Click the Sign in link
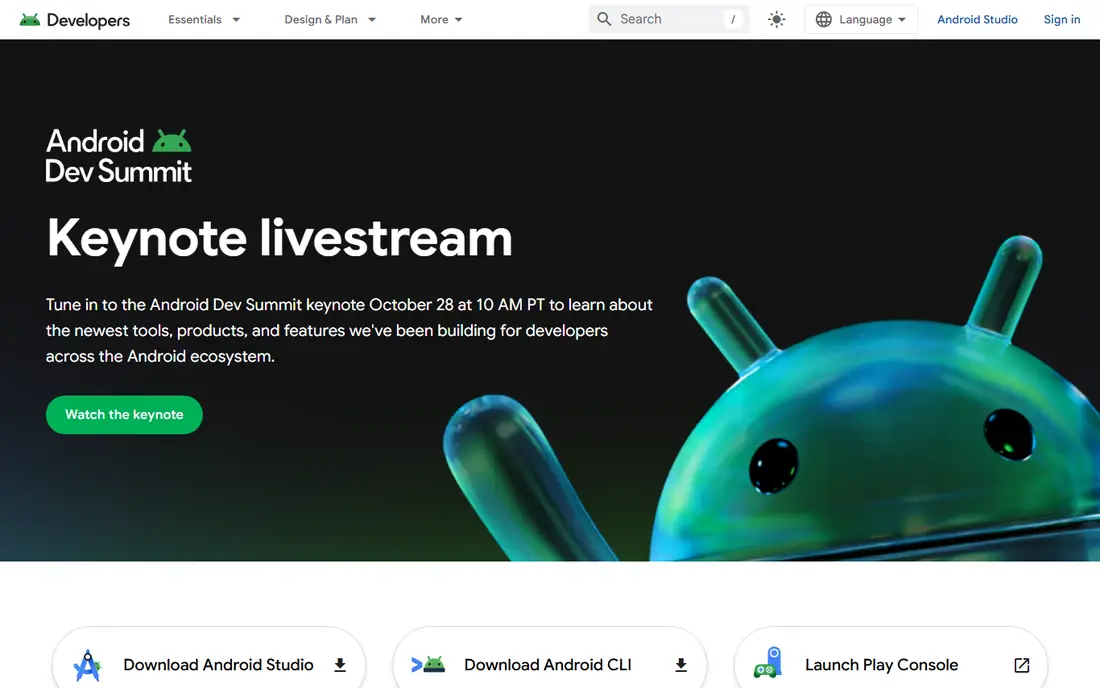The image size is (1100, 688). (x=1061, y=20)
